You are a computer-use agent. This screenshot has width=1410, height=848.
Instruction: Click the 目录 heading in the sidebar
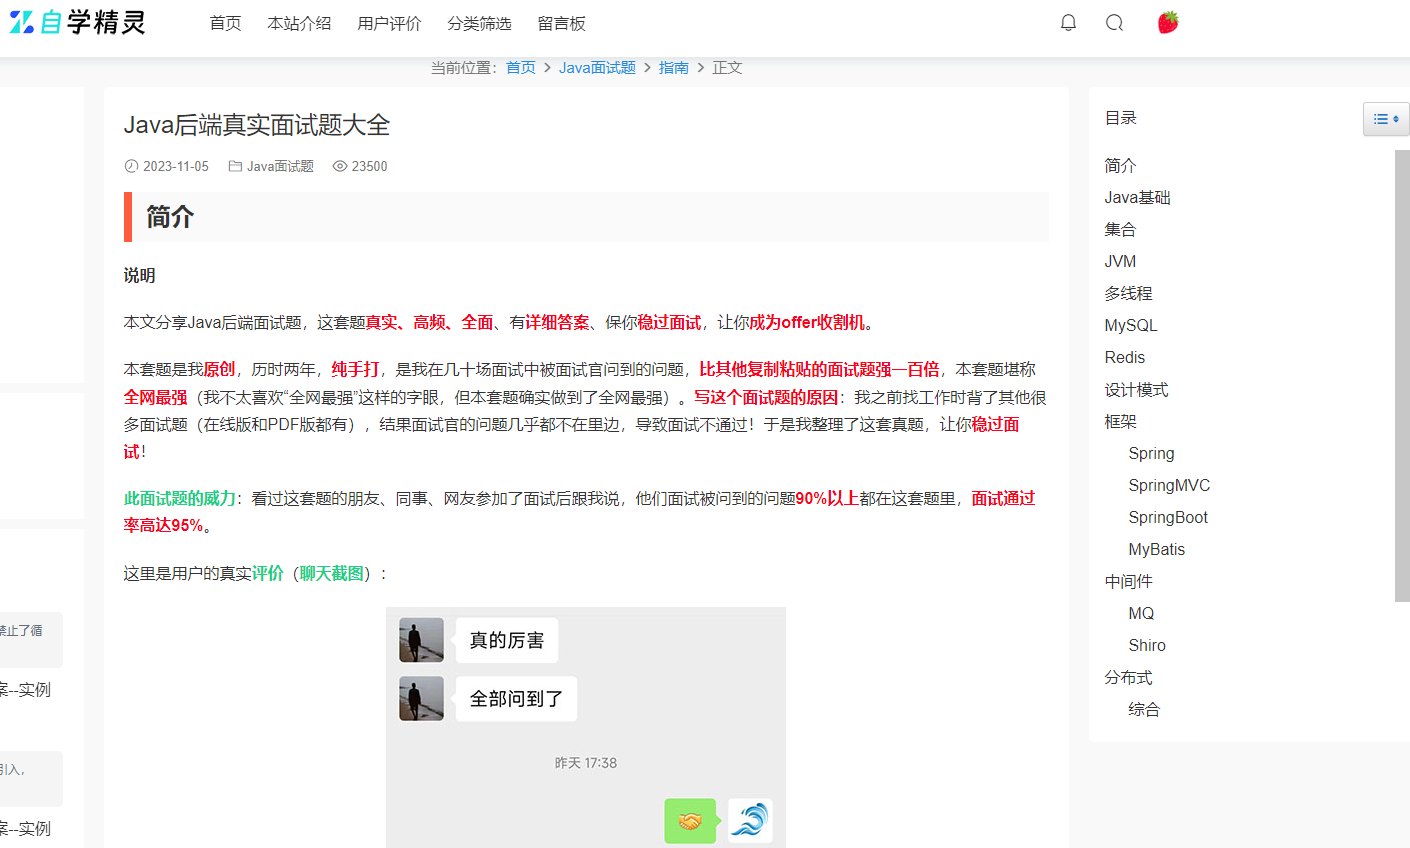click(1120, 118)
